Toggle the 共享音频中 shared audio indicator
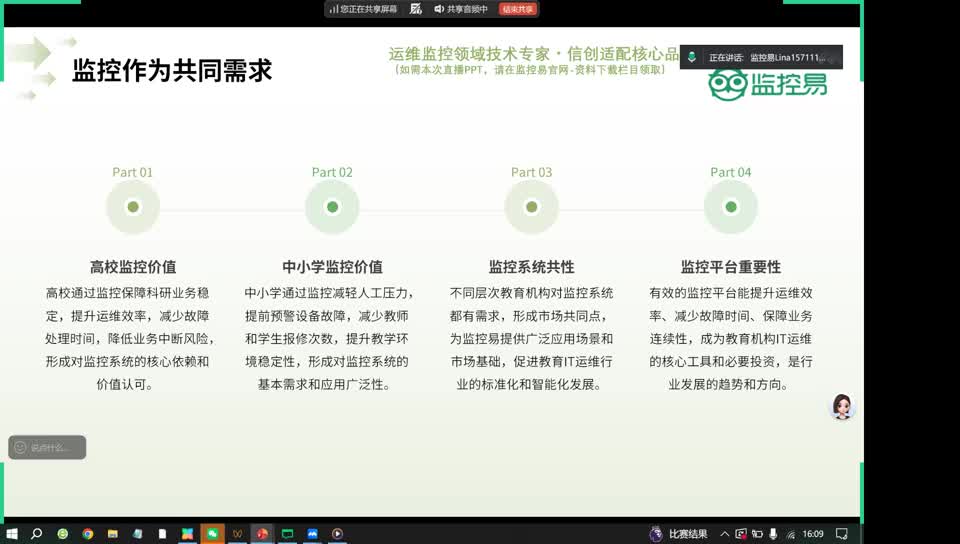This screenshot has width=960, height=544. click(x=461, y=9)
